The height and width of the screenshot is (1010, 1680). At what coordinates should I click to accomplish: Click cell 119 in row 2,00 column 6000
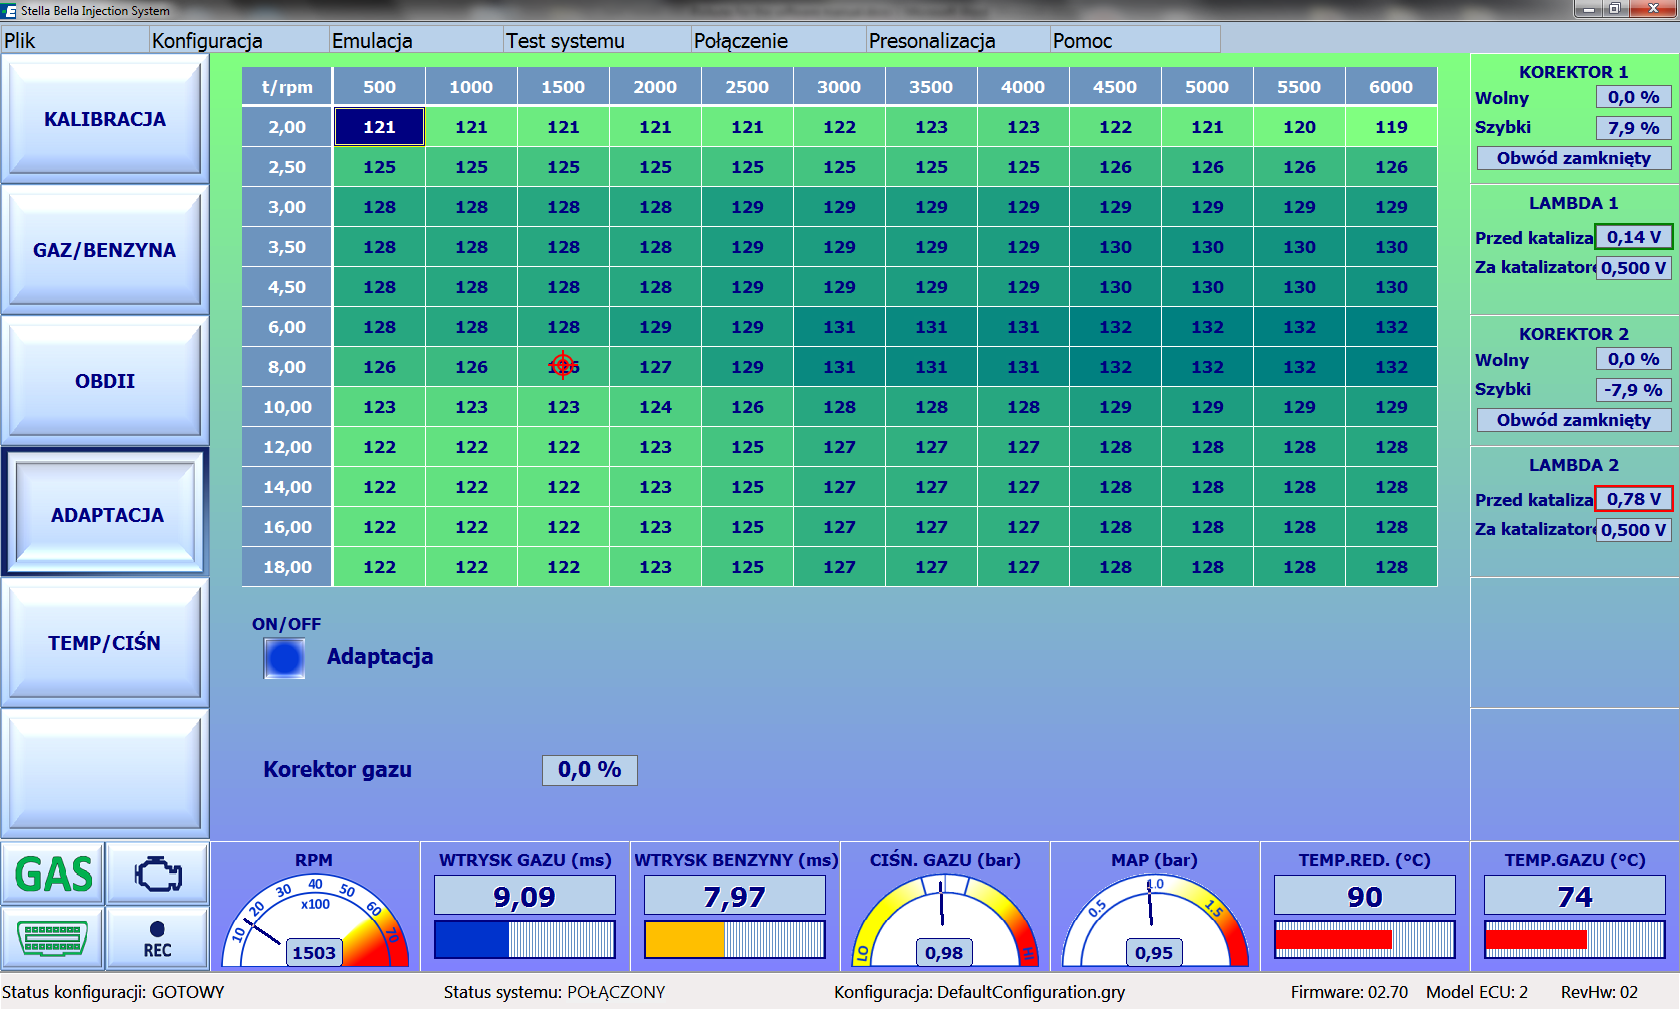coord(1391,127)
